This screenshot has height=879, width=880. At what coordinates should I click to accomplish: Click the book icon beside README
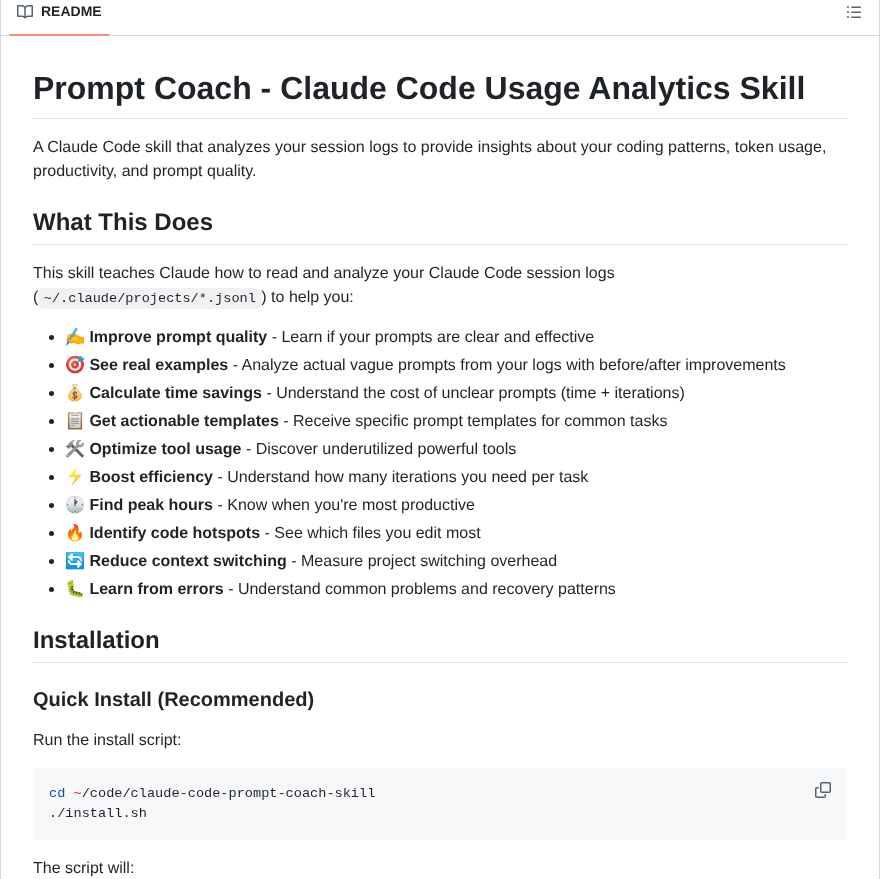(x=24, y=12)
